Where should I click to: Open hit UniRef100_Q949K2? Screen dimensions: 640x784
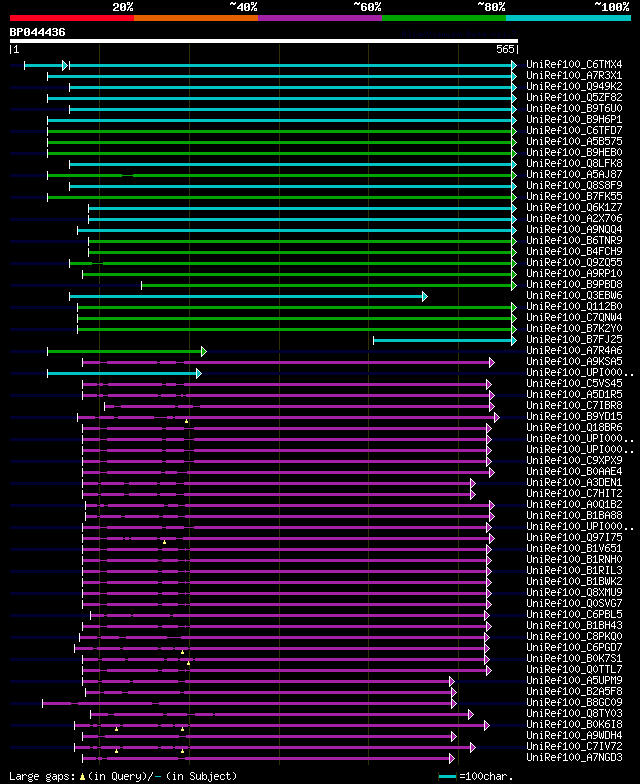pyautogui.click(x=574, y=86)
